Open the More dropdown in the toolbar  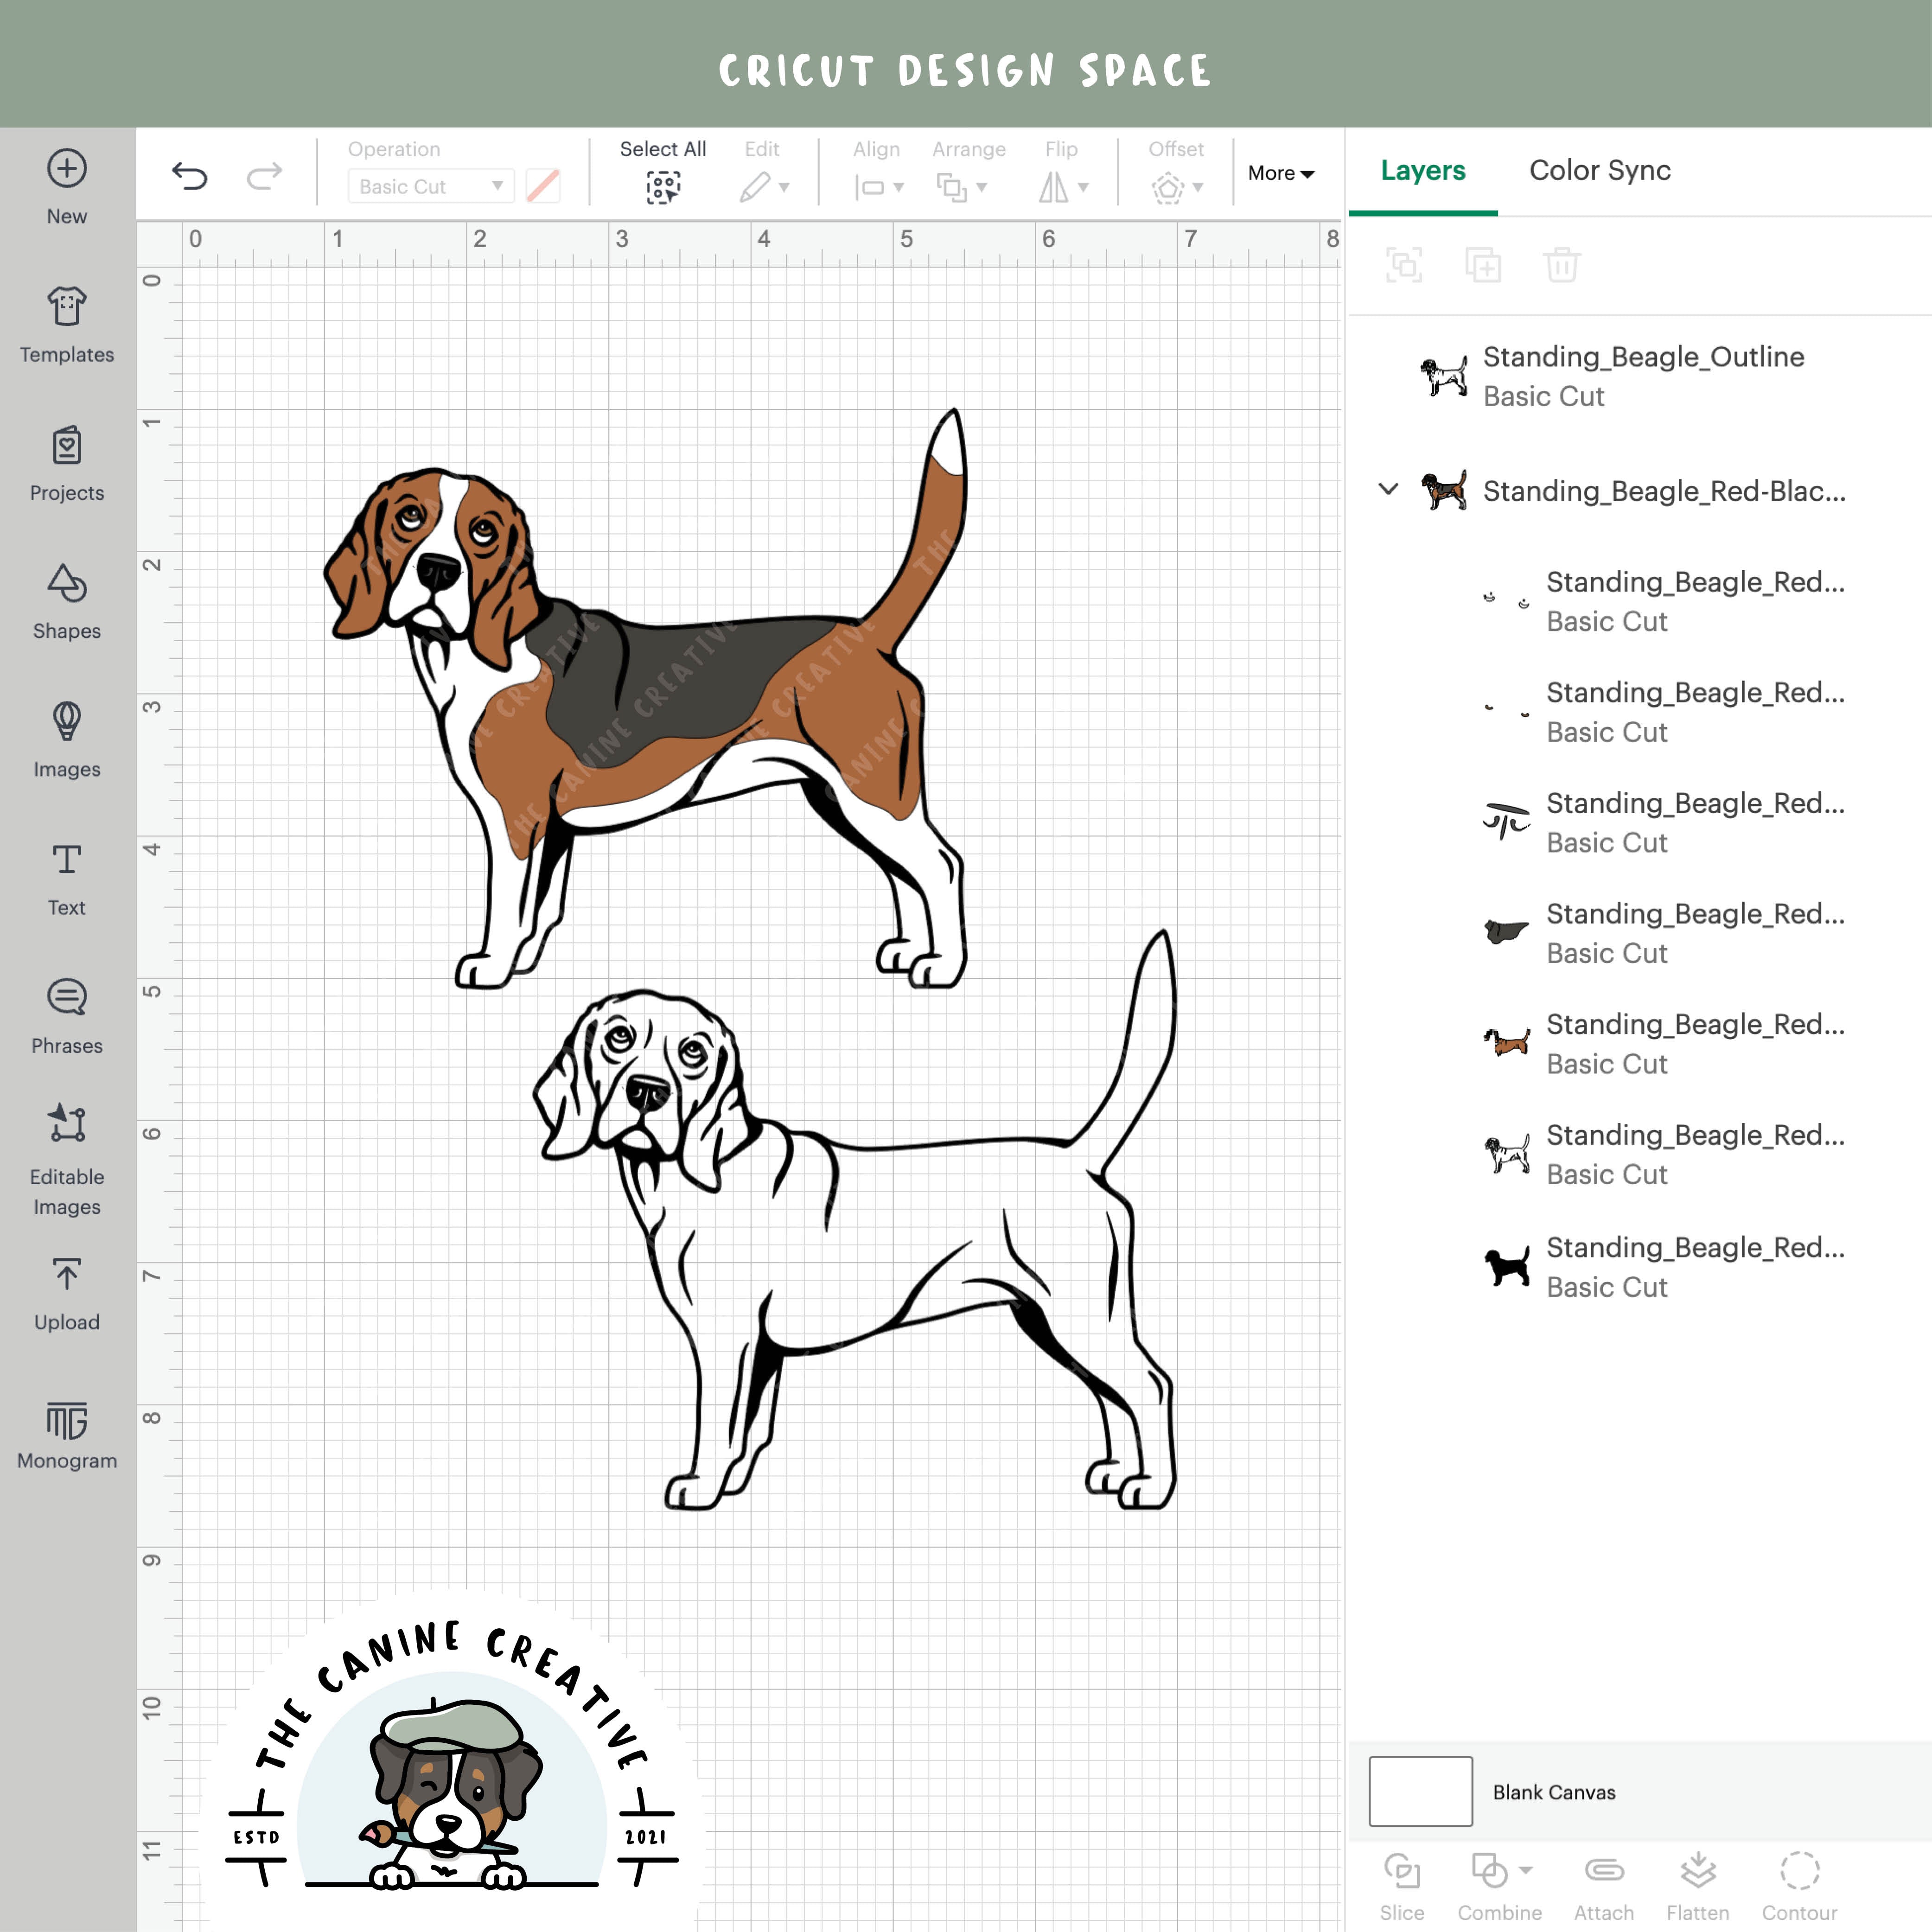[x=1281, y=173]
